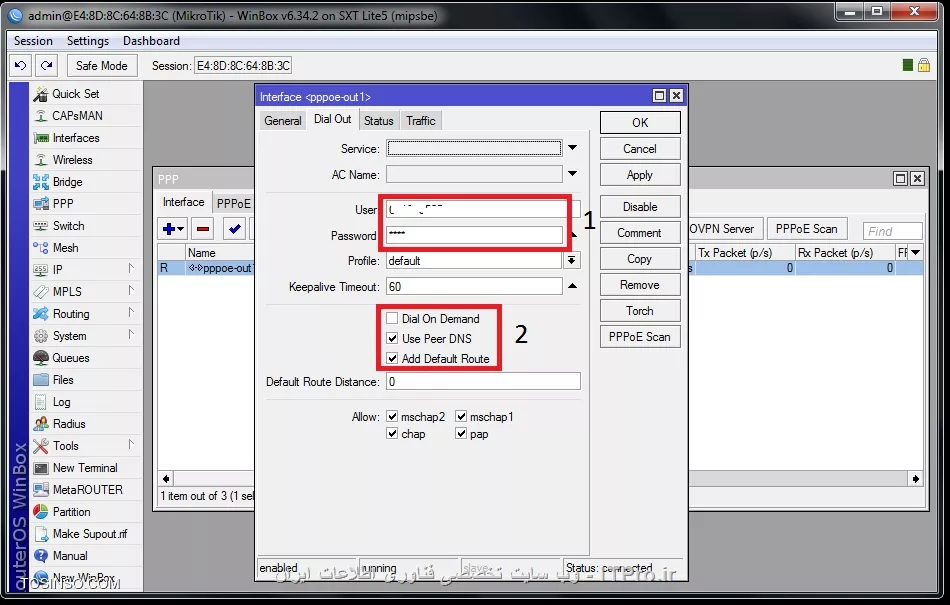The width and height of the screenshot is (950, 605).
Task: Click the redo arrow in toolbar
Action: pyautogui.click(x=47, y=65)
